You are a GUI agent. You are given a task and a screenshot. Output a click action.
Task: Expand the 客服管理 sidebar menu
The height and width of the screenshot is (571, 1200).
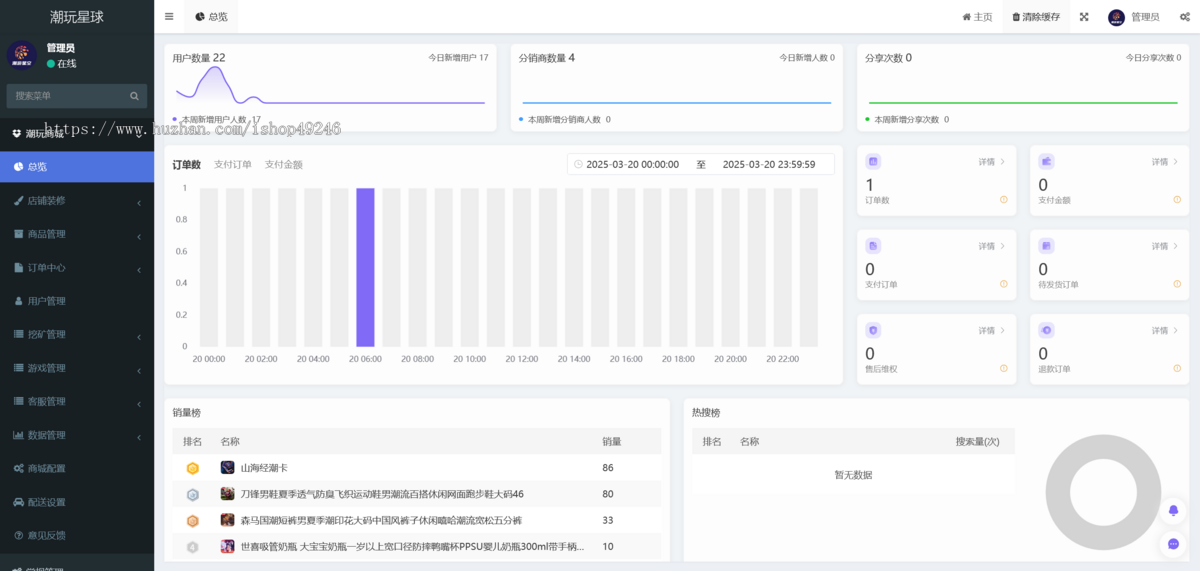tap(77, 401)
